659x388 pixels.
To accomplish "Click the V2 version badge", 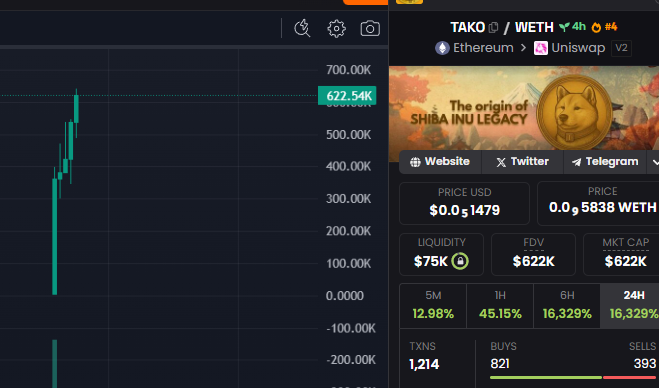I will [x=621, y=48].
